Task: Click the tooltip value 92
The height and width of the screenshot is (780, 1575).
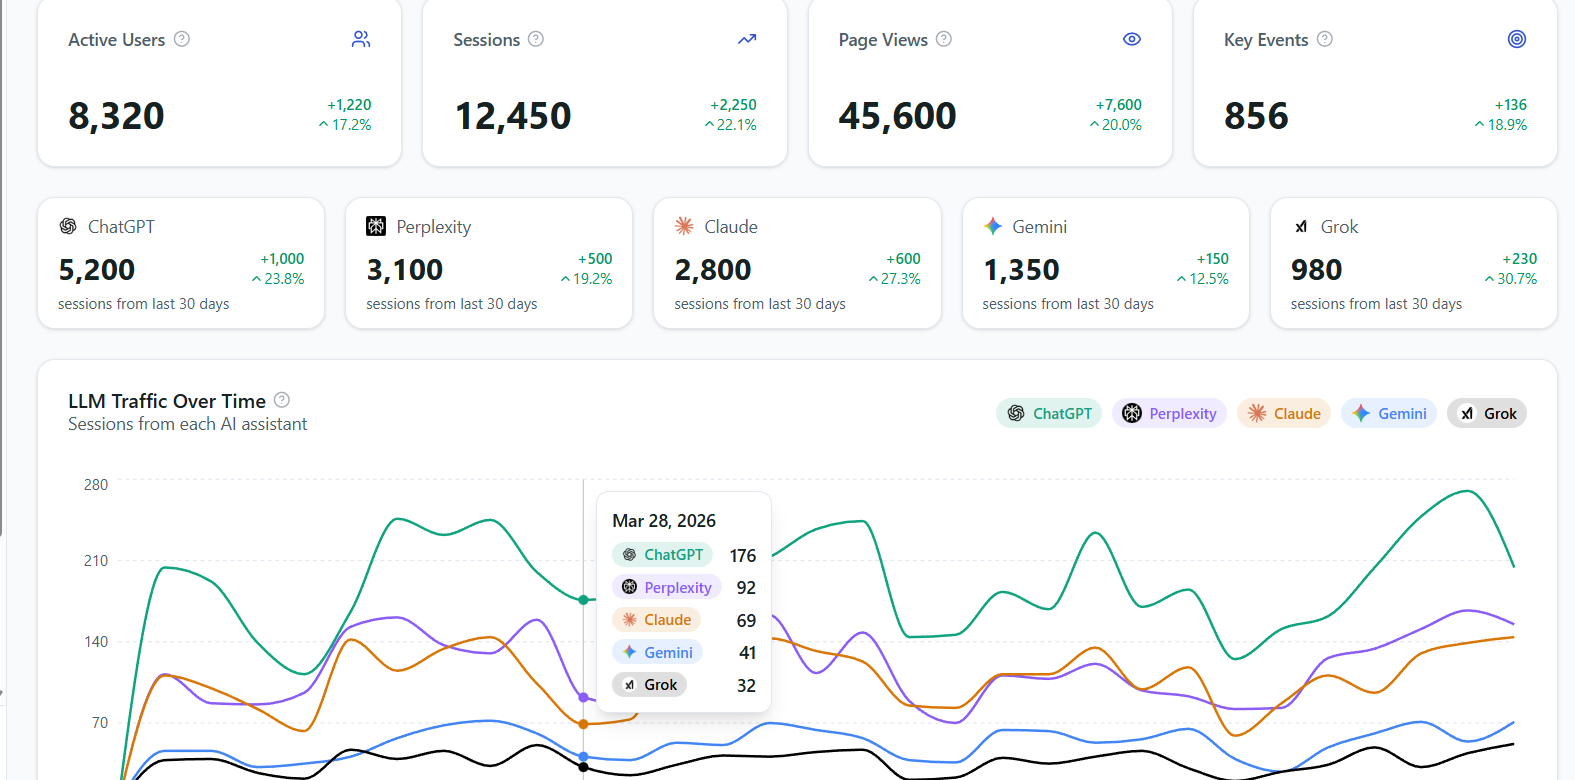Action: 746,588
